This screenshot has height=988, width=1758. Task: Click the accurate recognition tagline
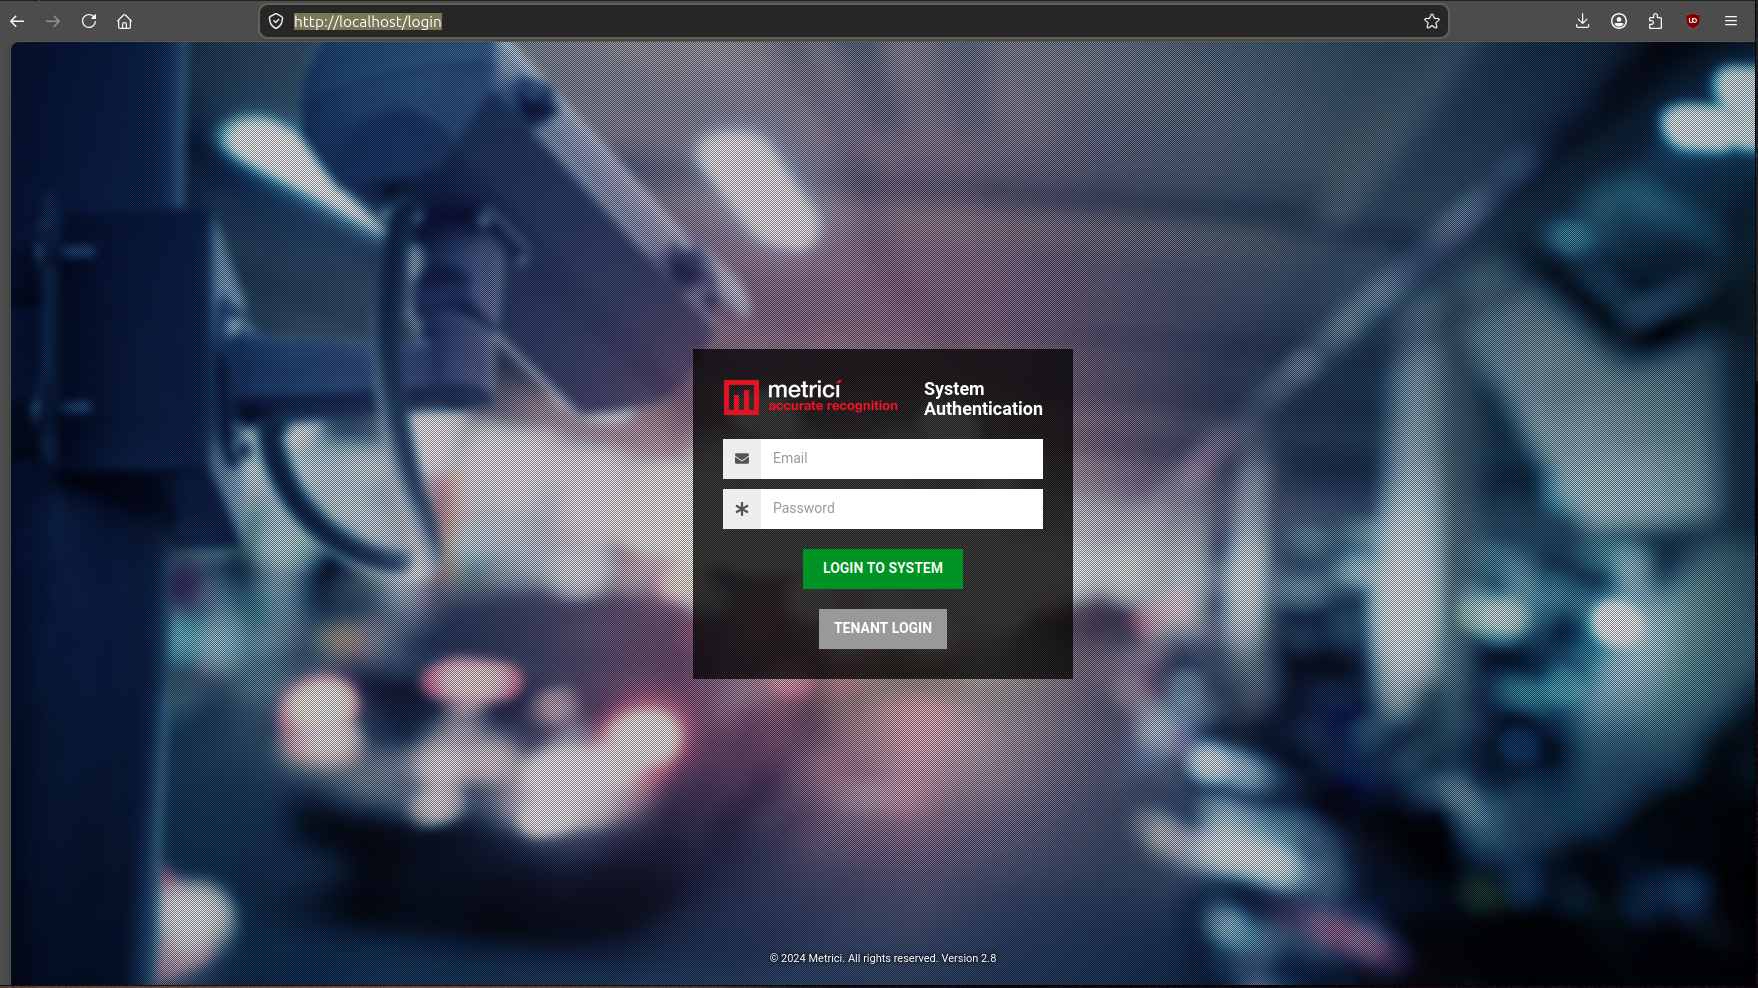(833, 406)
